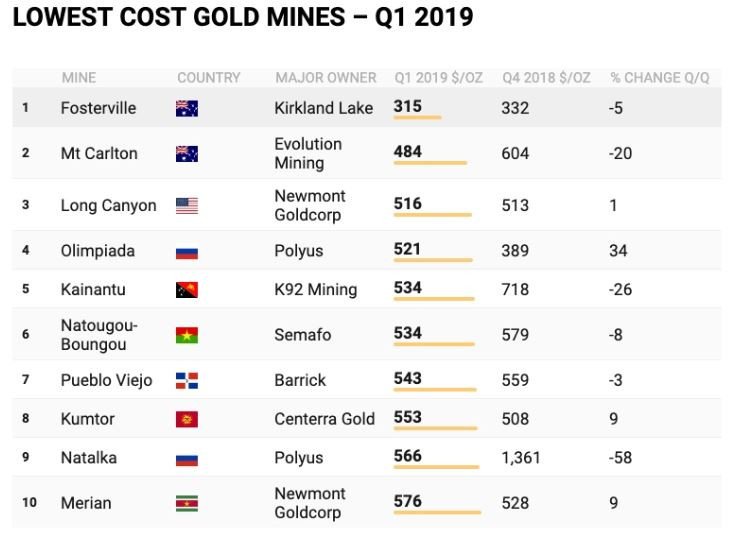
Task: Open the Fosterville mine name
Action: [x=98, y=109]
